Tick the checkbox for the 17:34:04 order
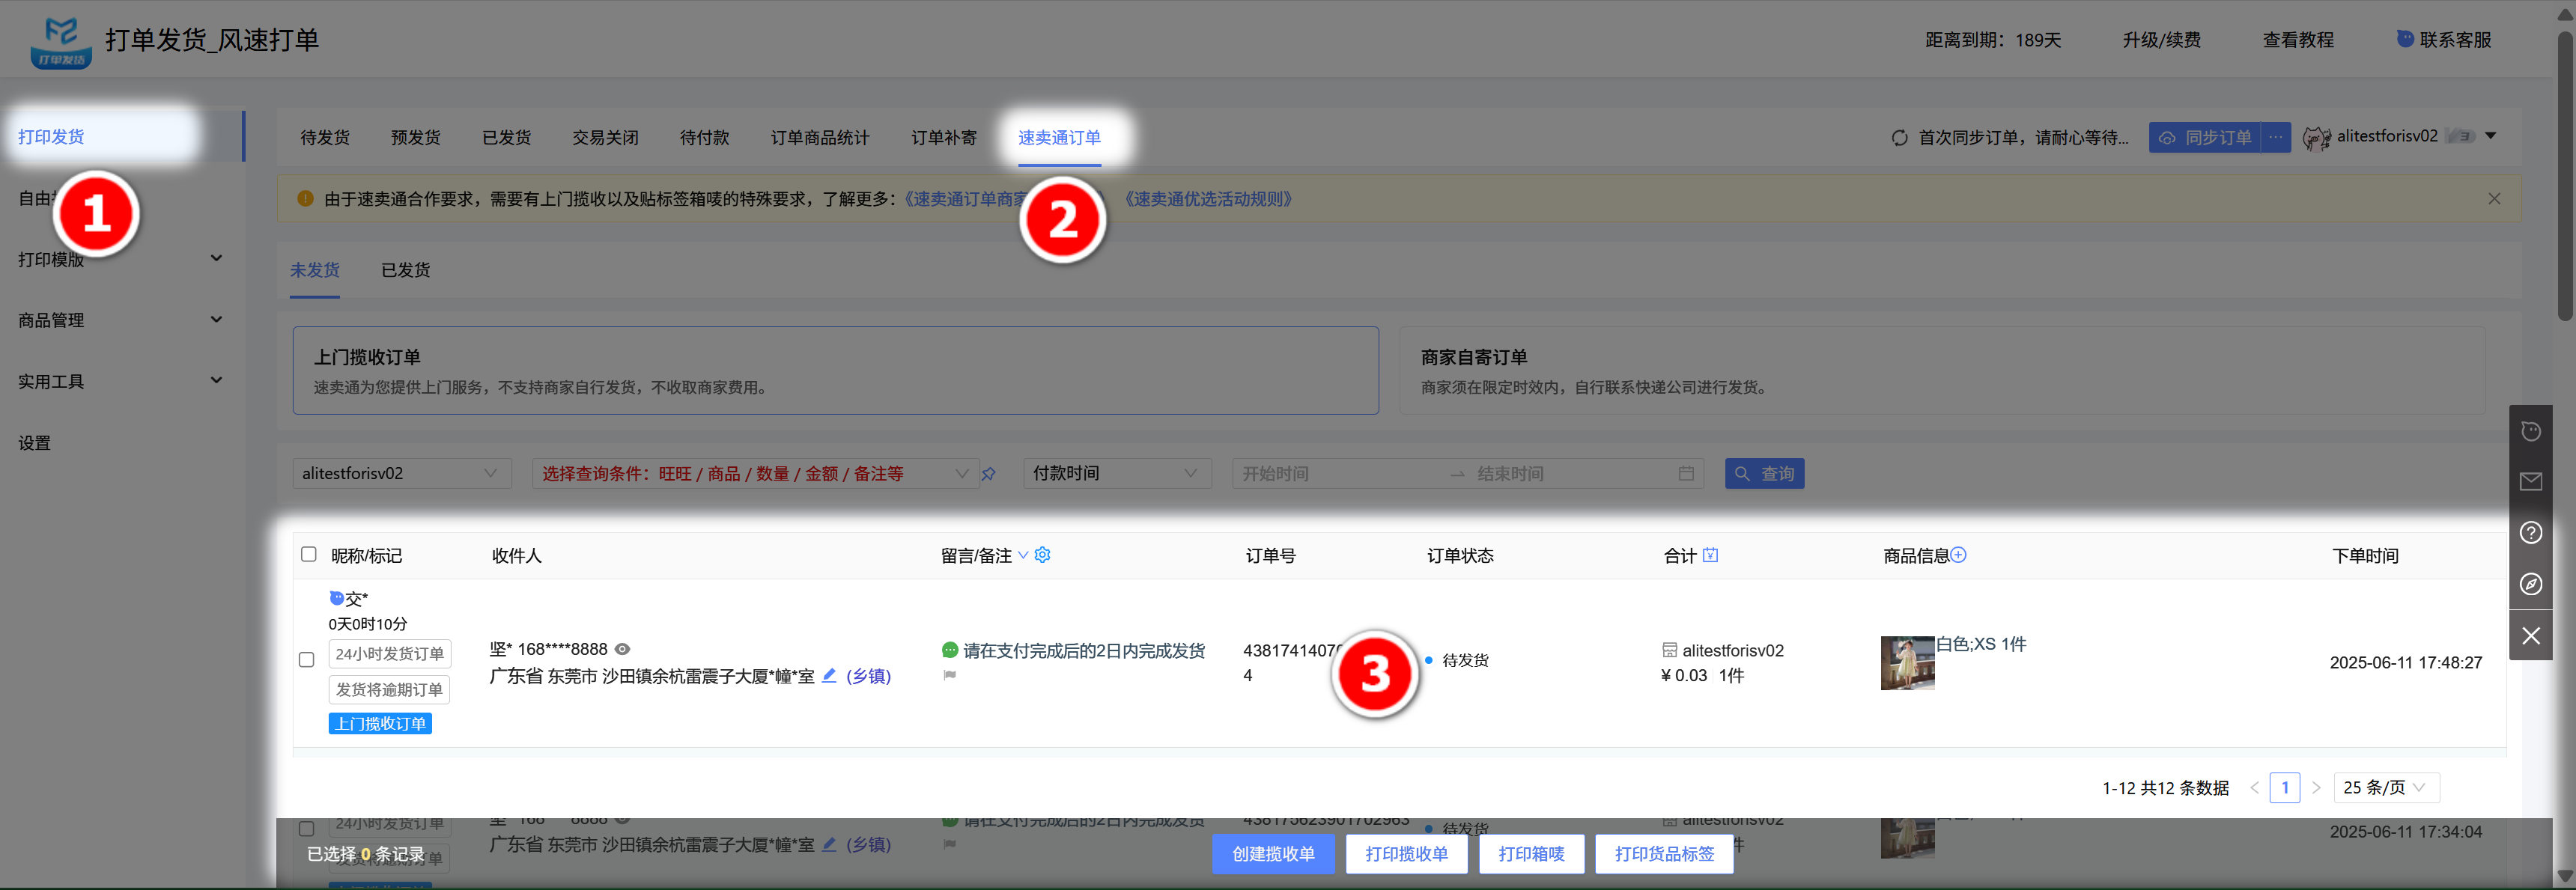This screenshot has height=890, width=2576. 307,829
